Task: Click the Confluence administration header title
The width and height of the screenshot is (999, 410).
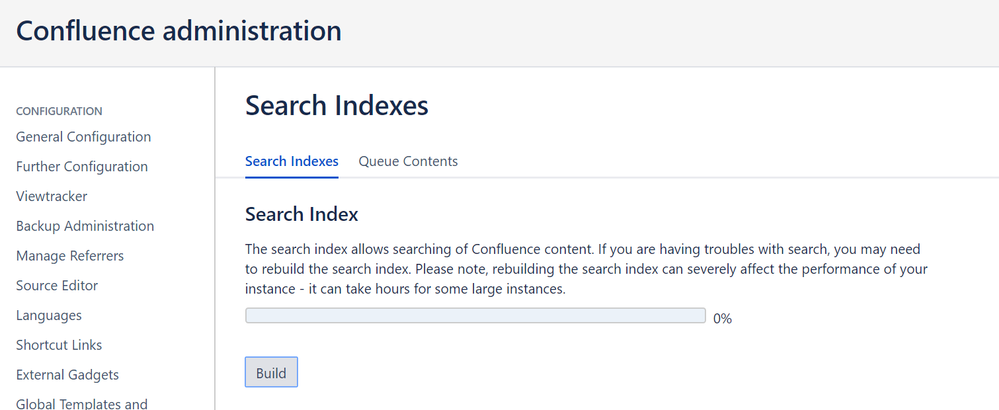Action: tap(179, 31)
